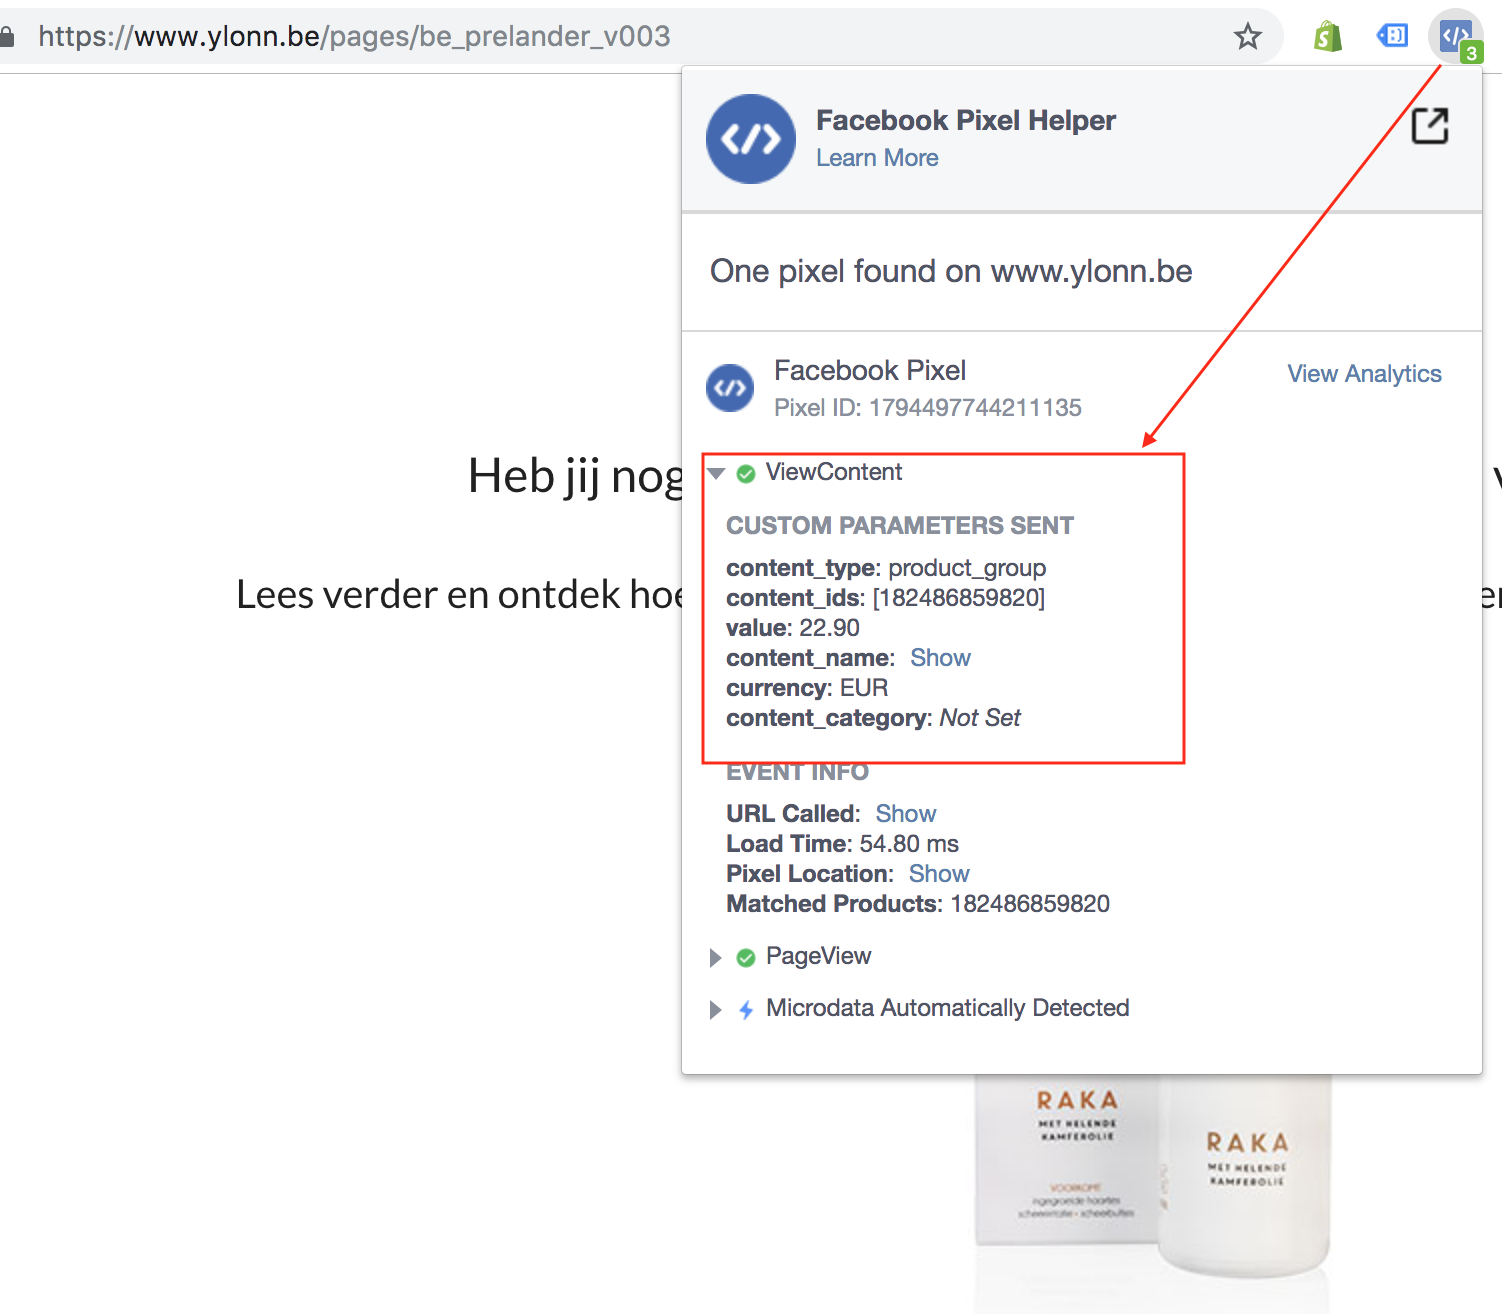Image resolution: width=1502 pixels, height=1314 pixels.
Task: Select the ViewContent event heading
Action: (833, 472)
